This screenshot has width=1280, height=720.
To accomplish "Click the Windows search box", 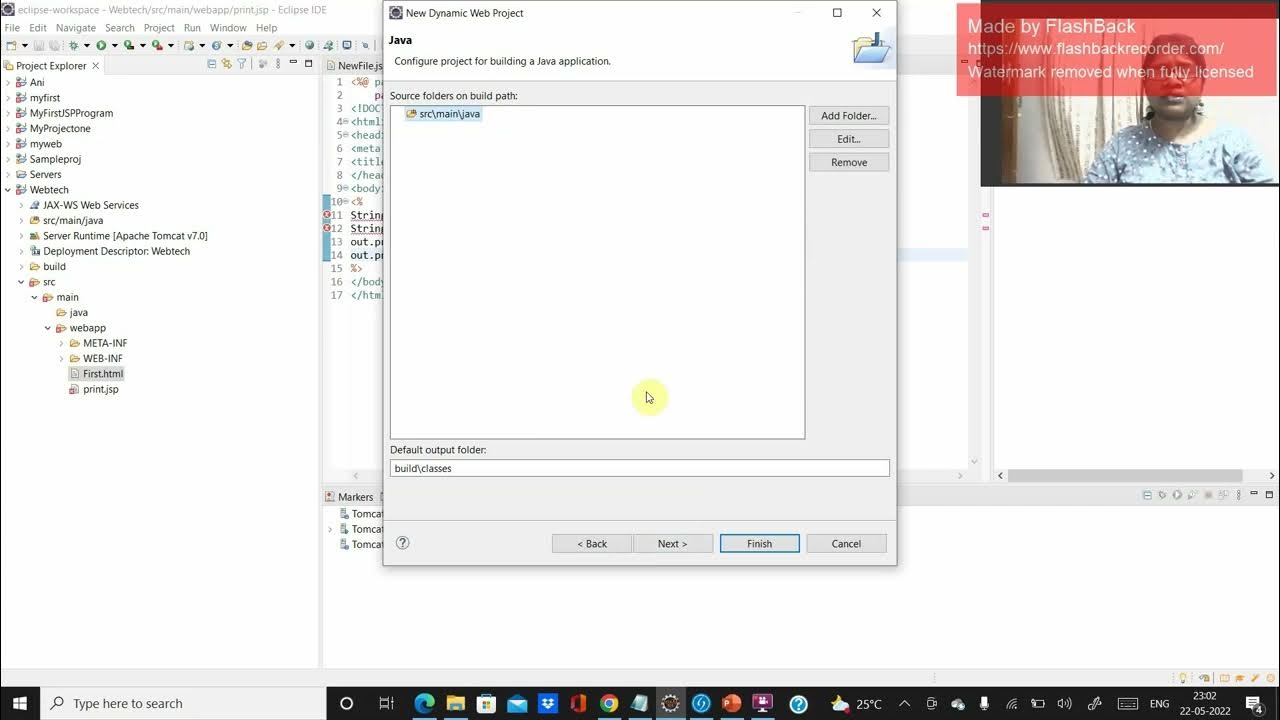I will 182,703.
